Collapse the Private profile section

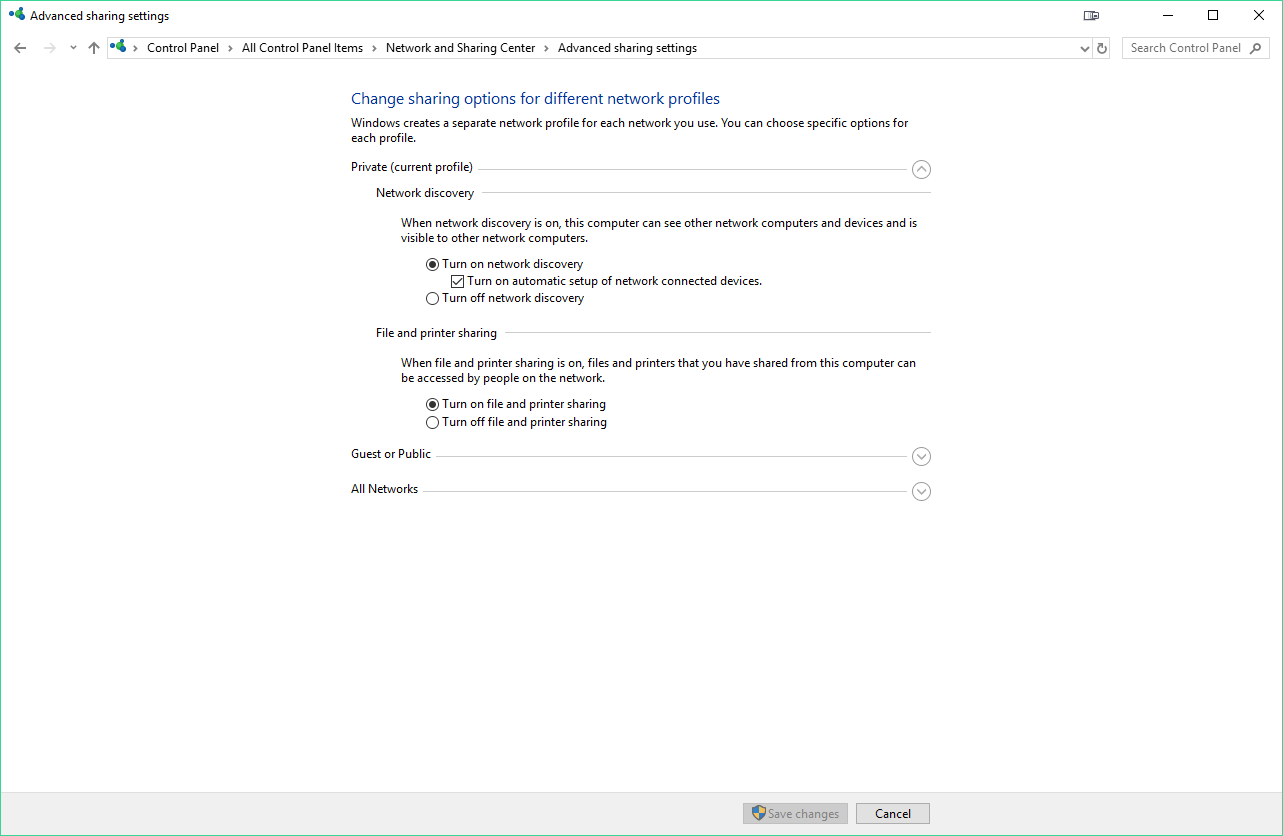coord(922,170)
